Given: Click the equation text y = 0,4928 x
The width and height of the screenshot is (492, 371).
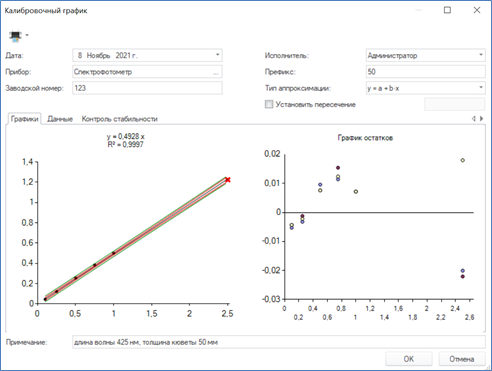Looking at the screenshot, I should point(126,137).
